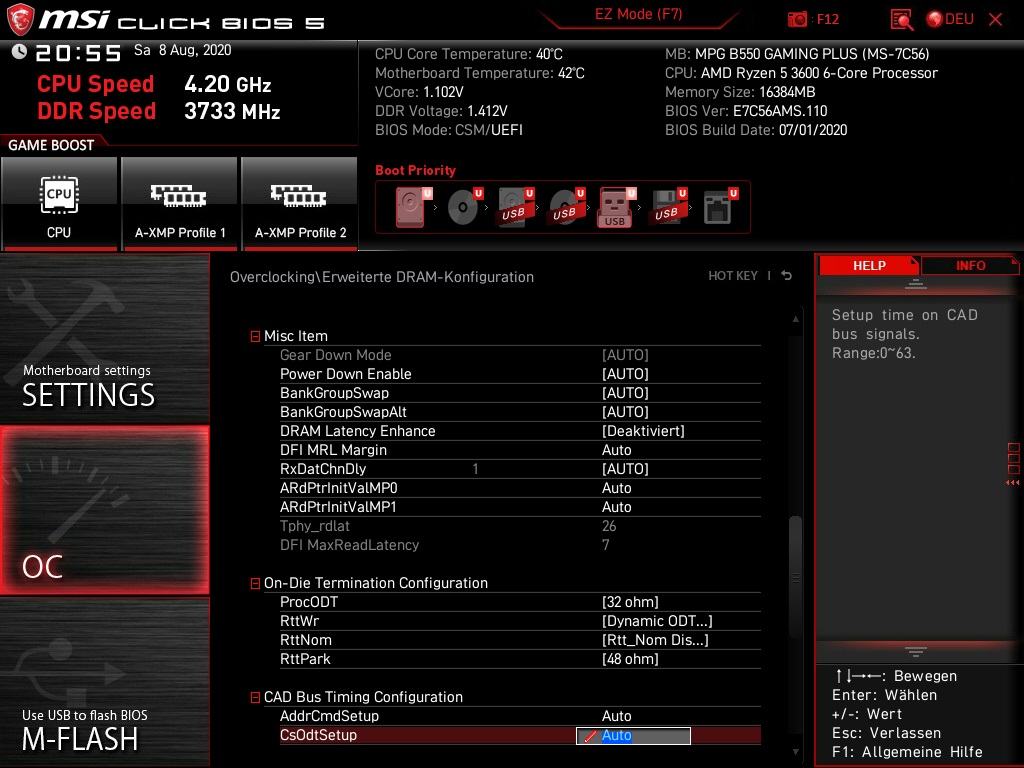Click the help panel lower grip handle
The image size is (1024, 768).
point(916,651)
